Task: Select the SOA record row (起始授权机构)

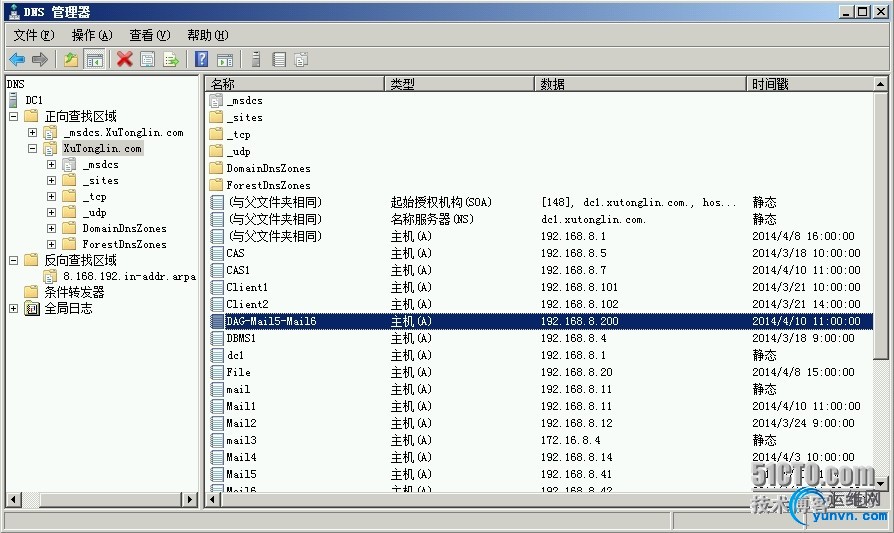Action: [x=541, y=202]
